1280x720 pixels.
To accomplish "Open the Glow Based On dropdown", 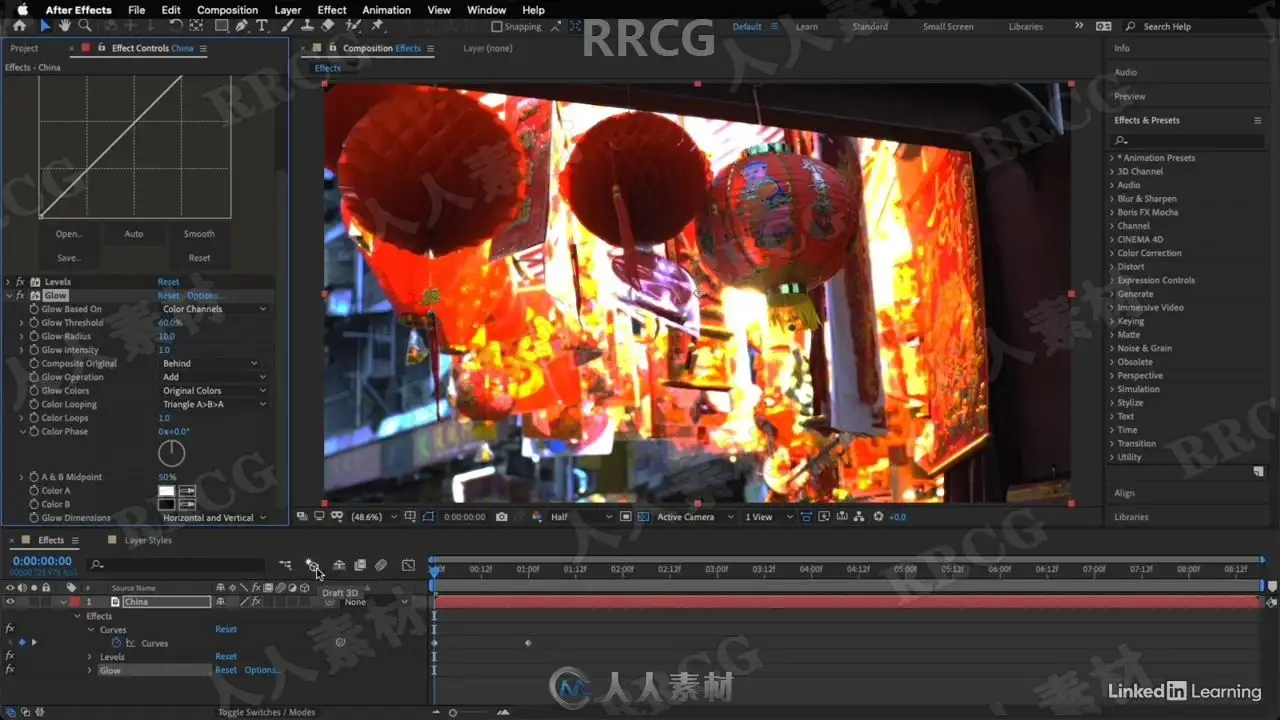I will click(x=214, y=309).
